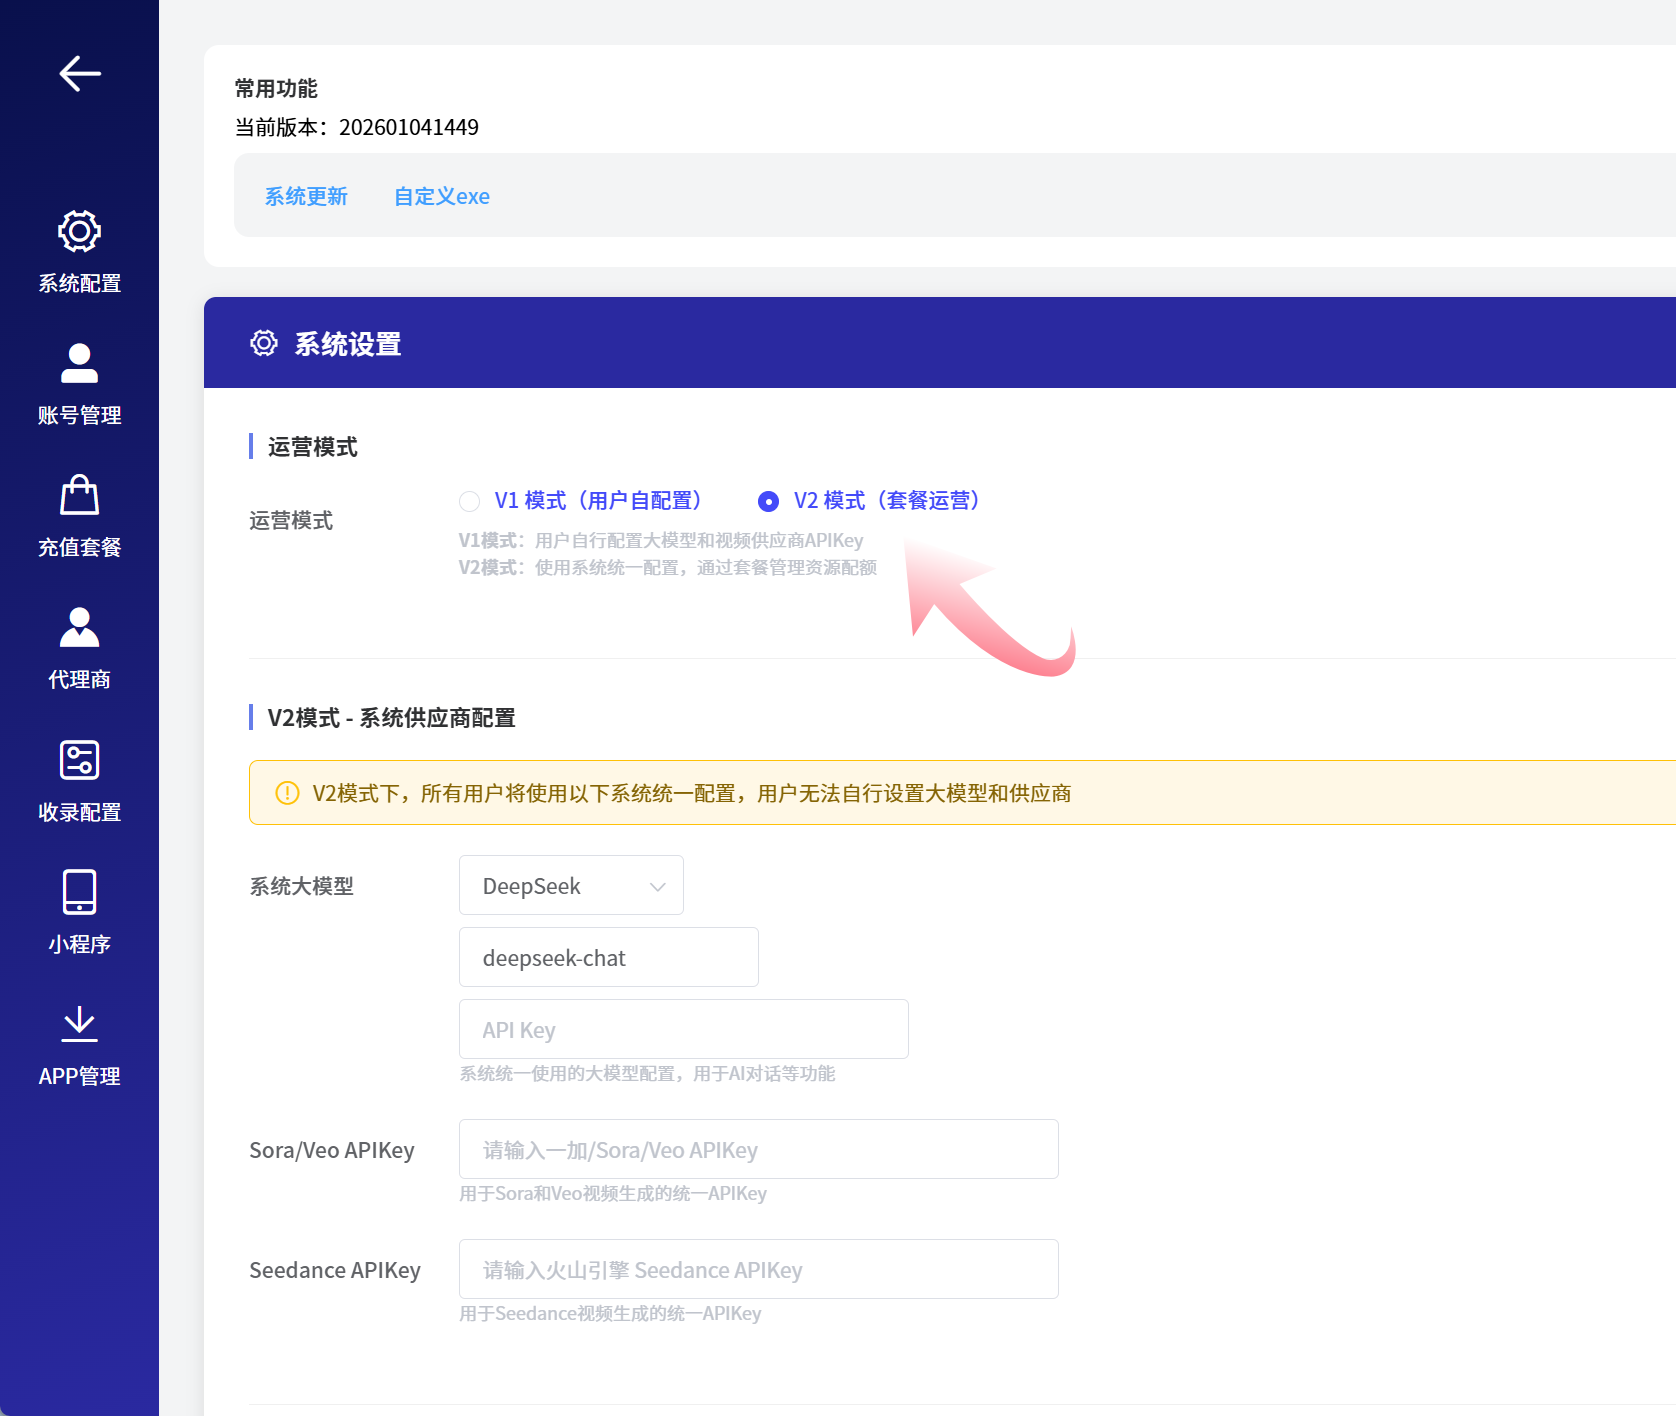The height and width of the screenshot is (1416, 1676).
Task: Open 收录配置 from the sidebar
Action: tap(79, 780)
